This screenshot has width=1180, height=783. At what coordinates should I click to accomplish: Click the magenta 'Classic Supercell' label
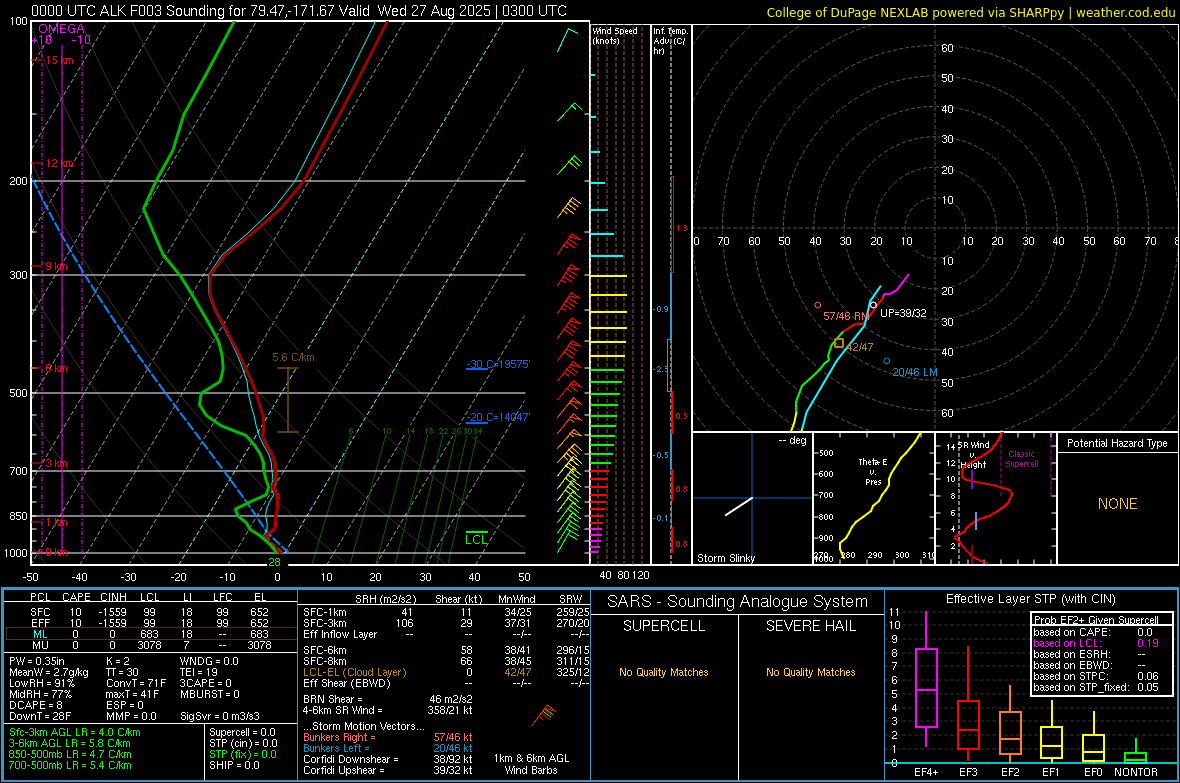click(1022, 459)
